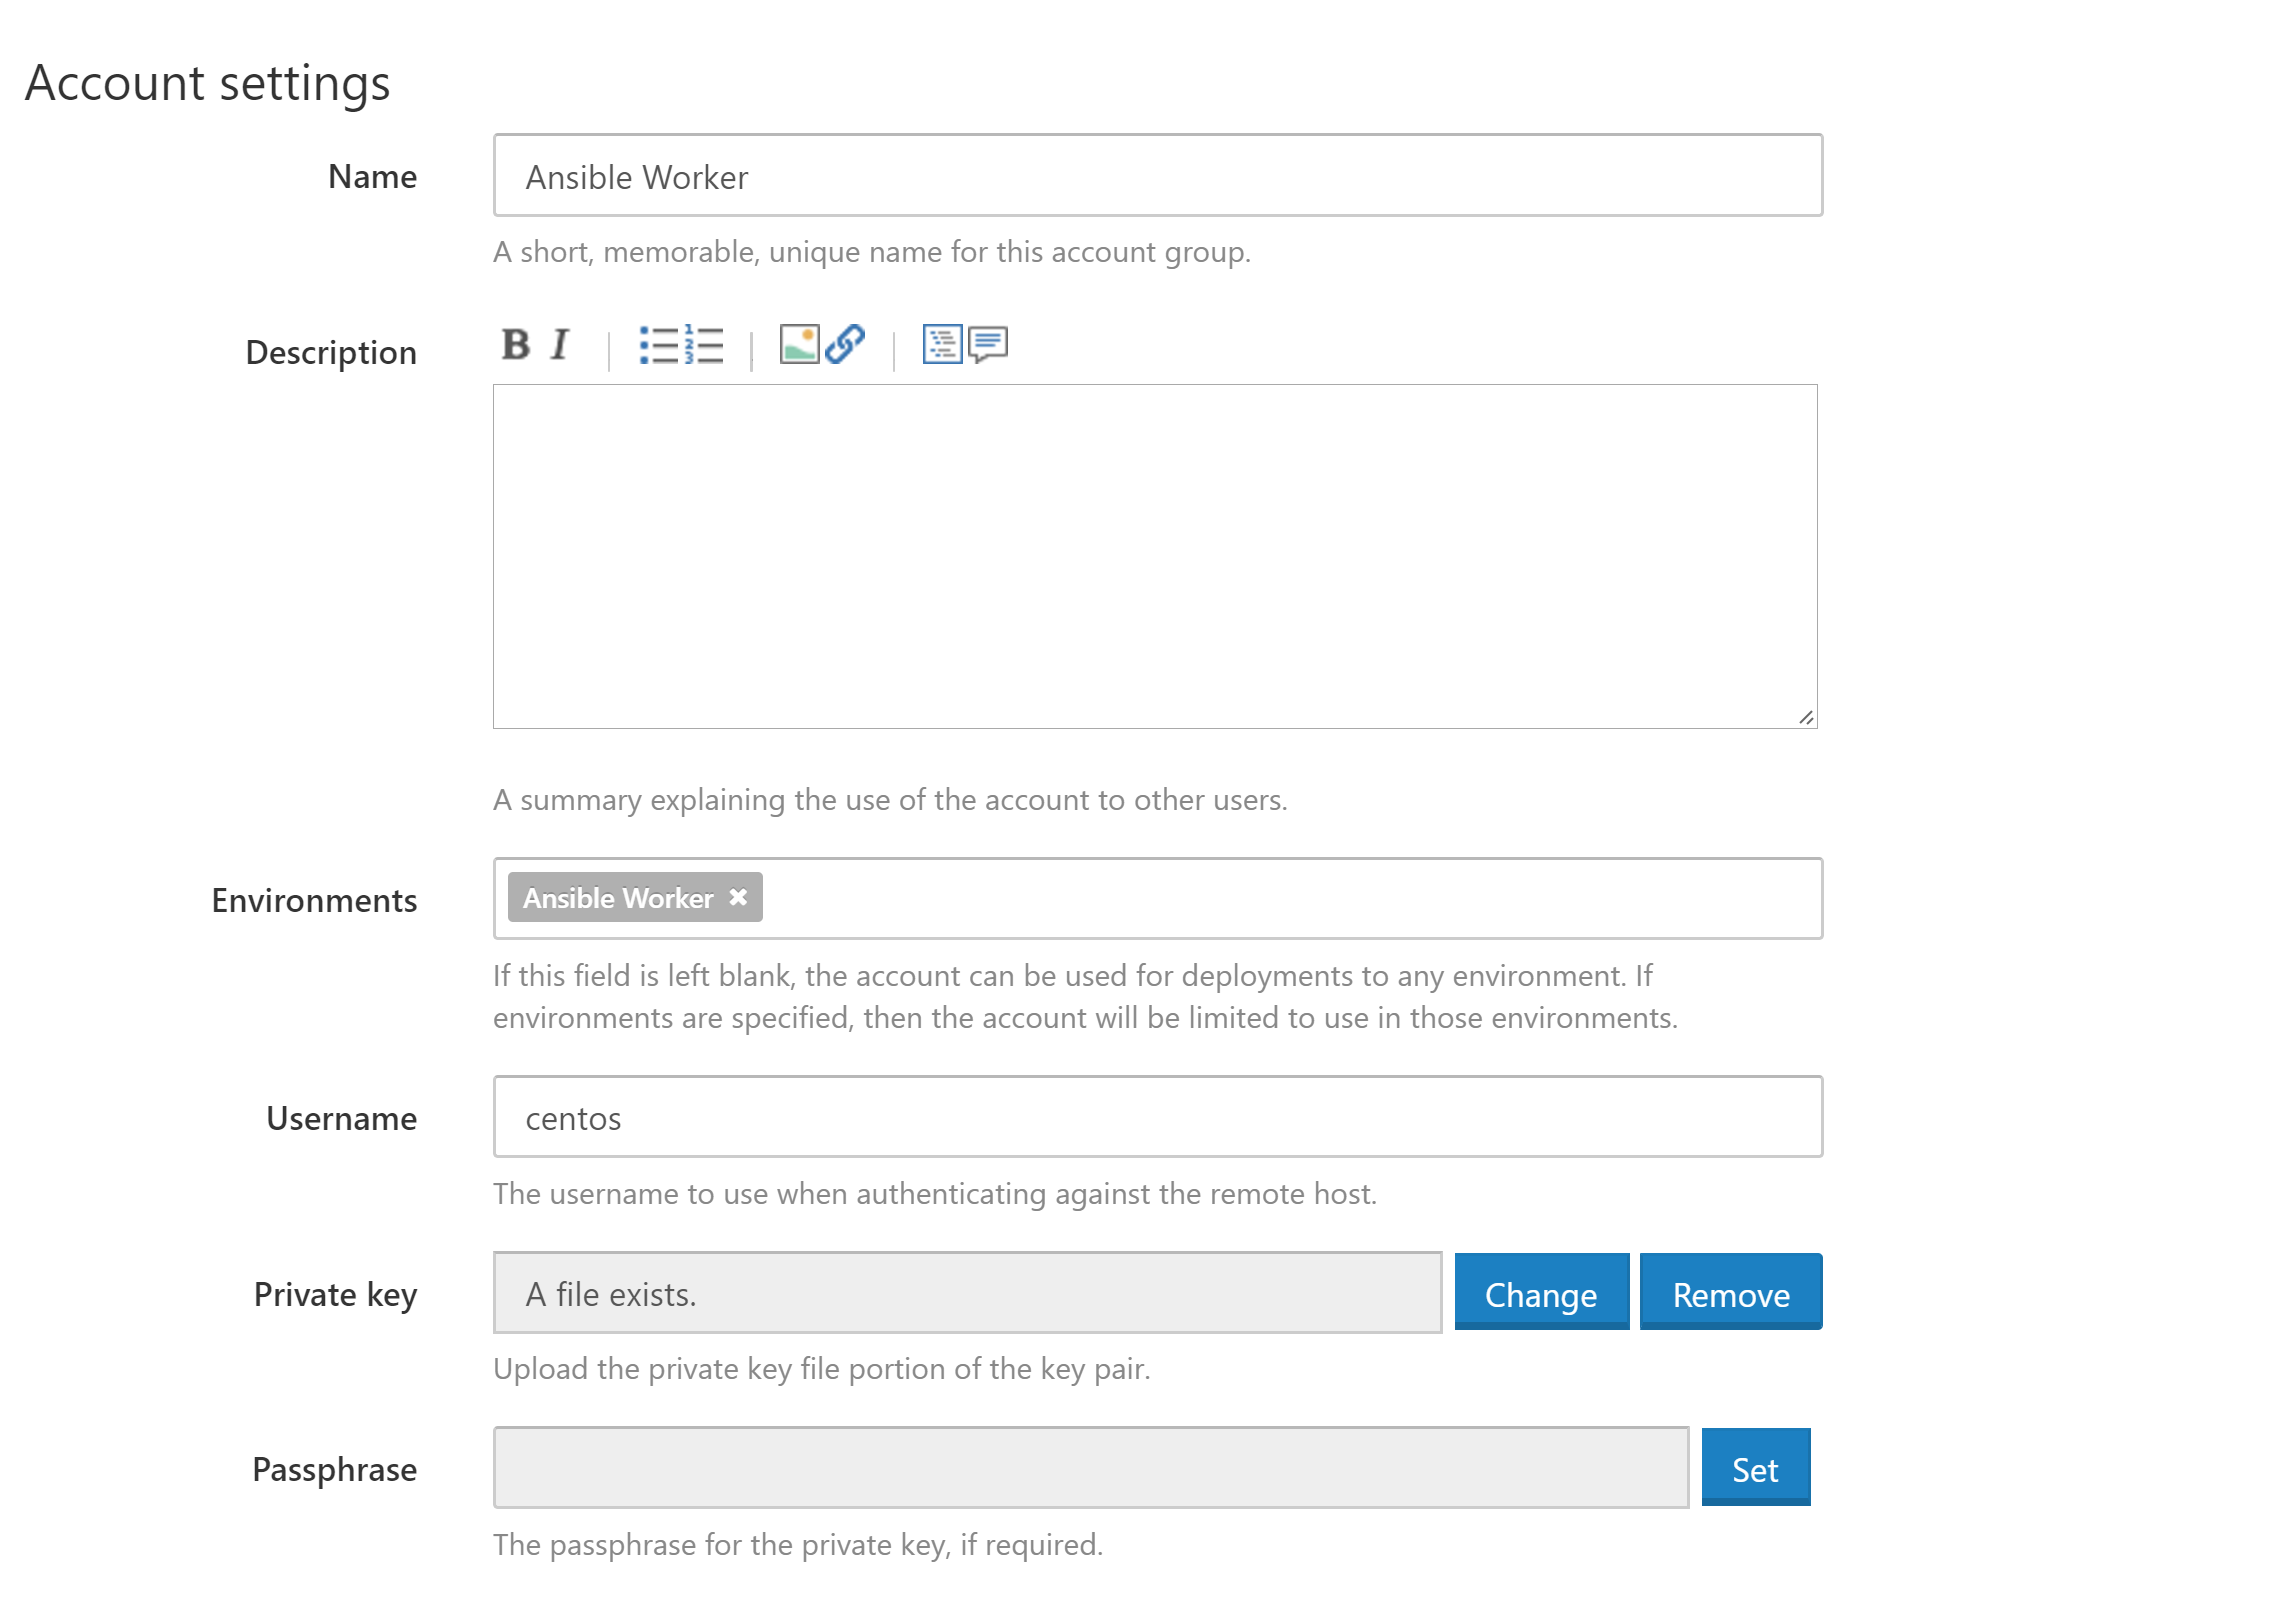
Task: Click the description textarea resize handle
Action: [1806, 715]
